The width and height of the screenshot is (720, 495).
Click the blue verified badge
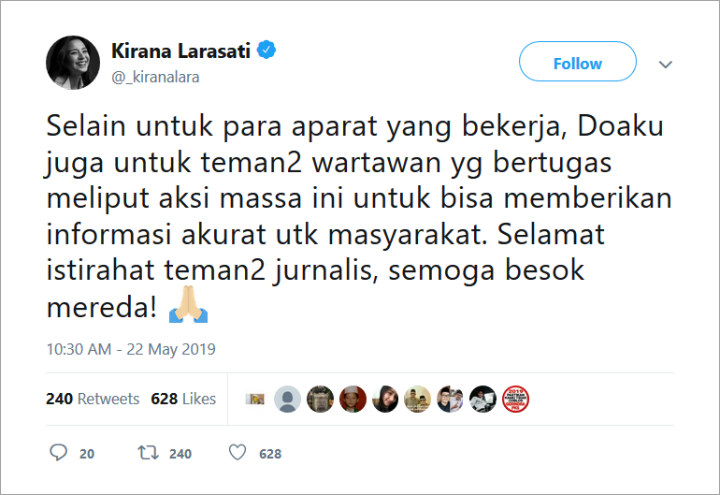266,50
